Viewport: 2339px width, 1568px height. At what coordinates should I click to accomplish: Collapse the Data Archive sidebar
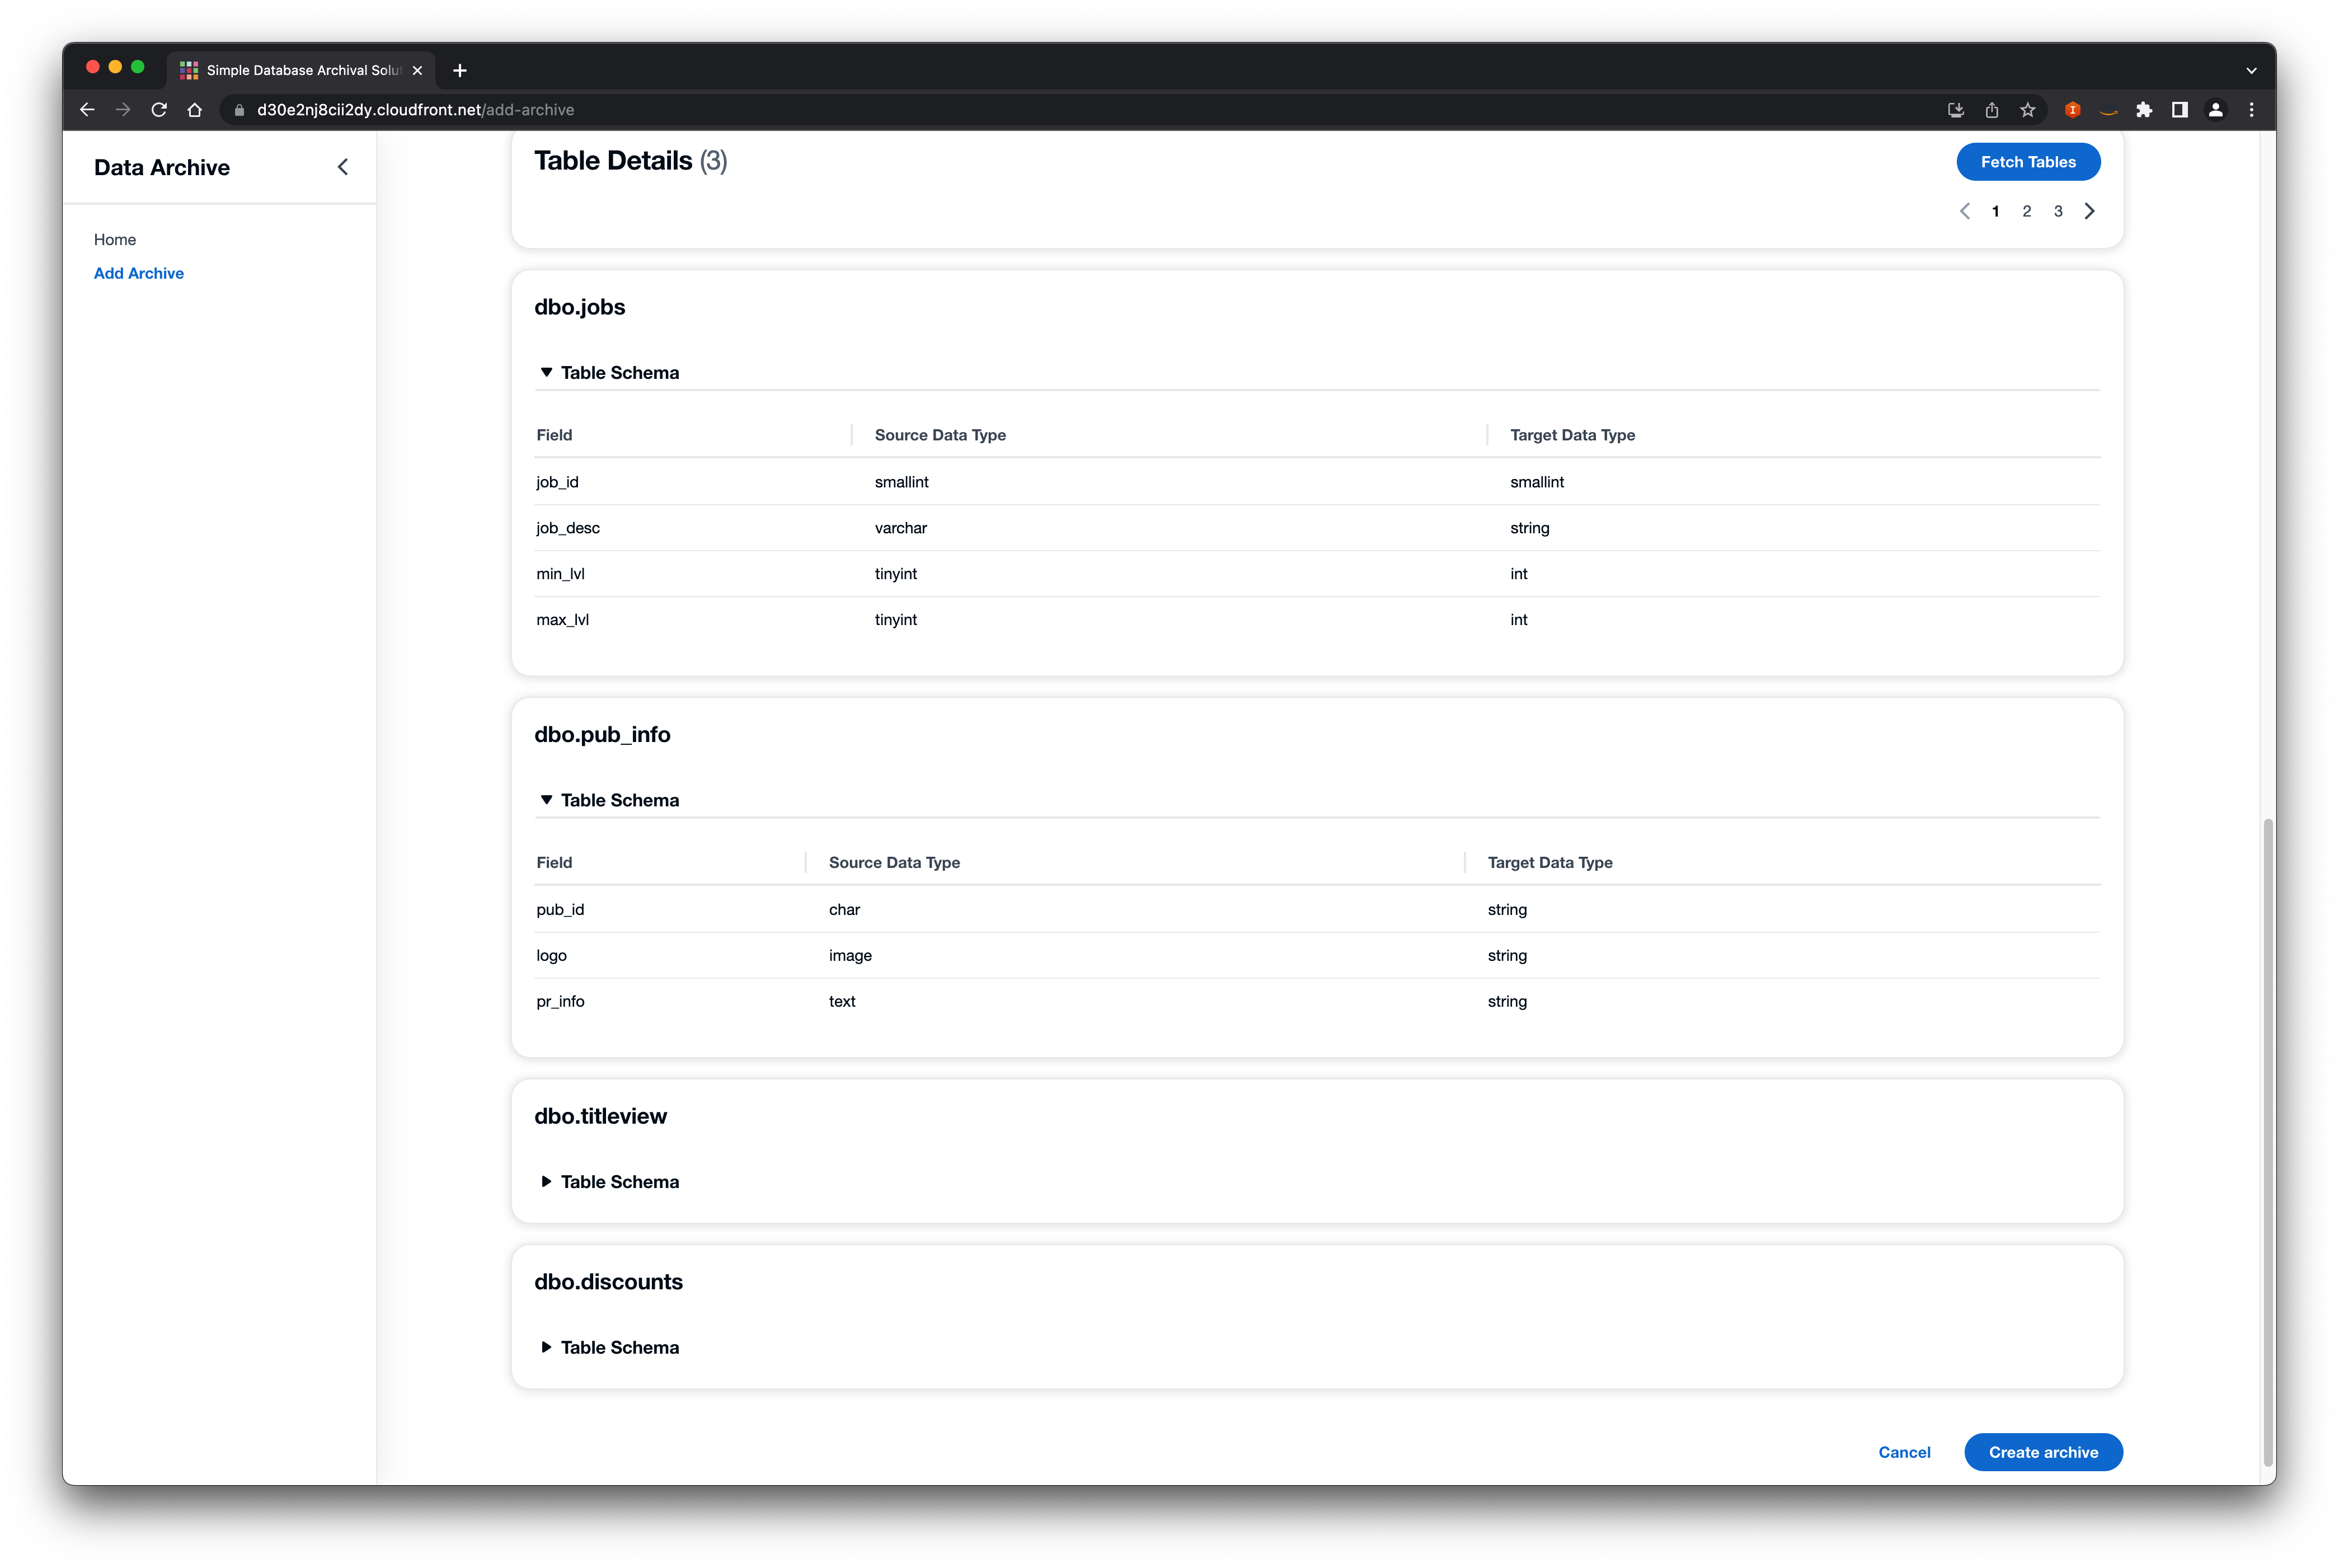pyautogui.click(x=343, y=167)
